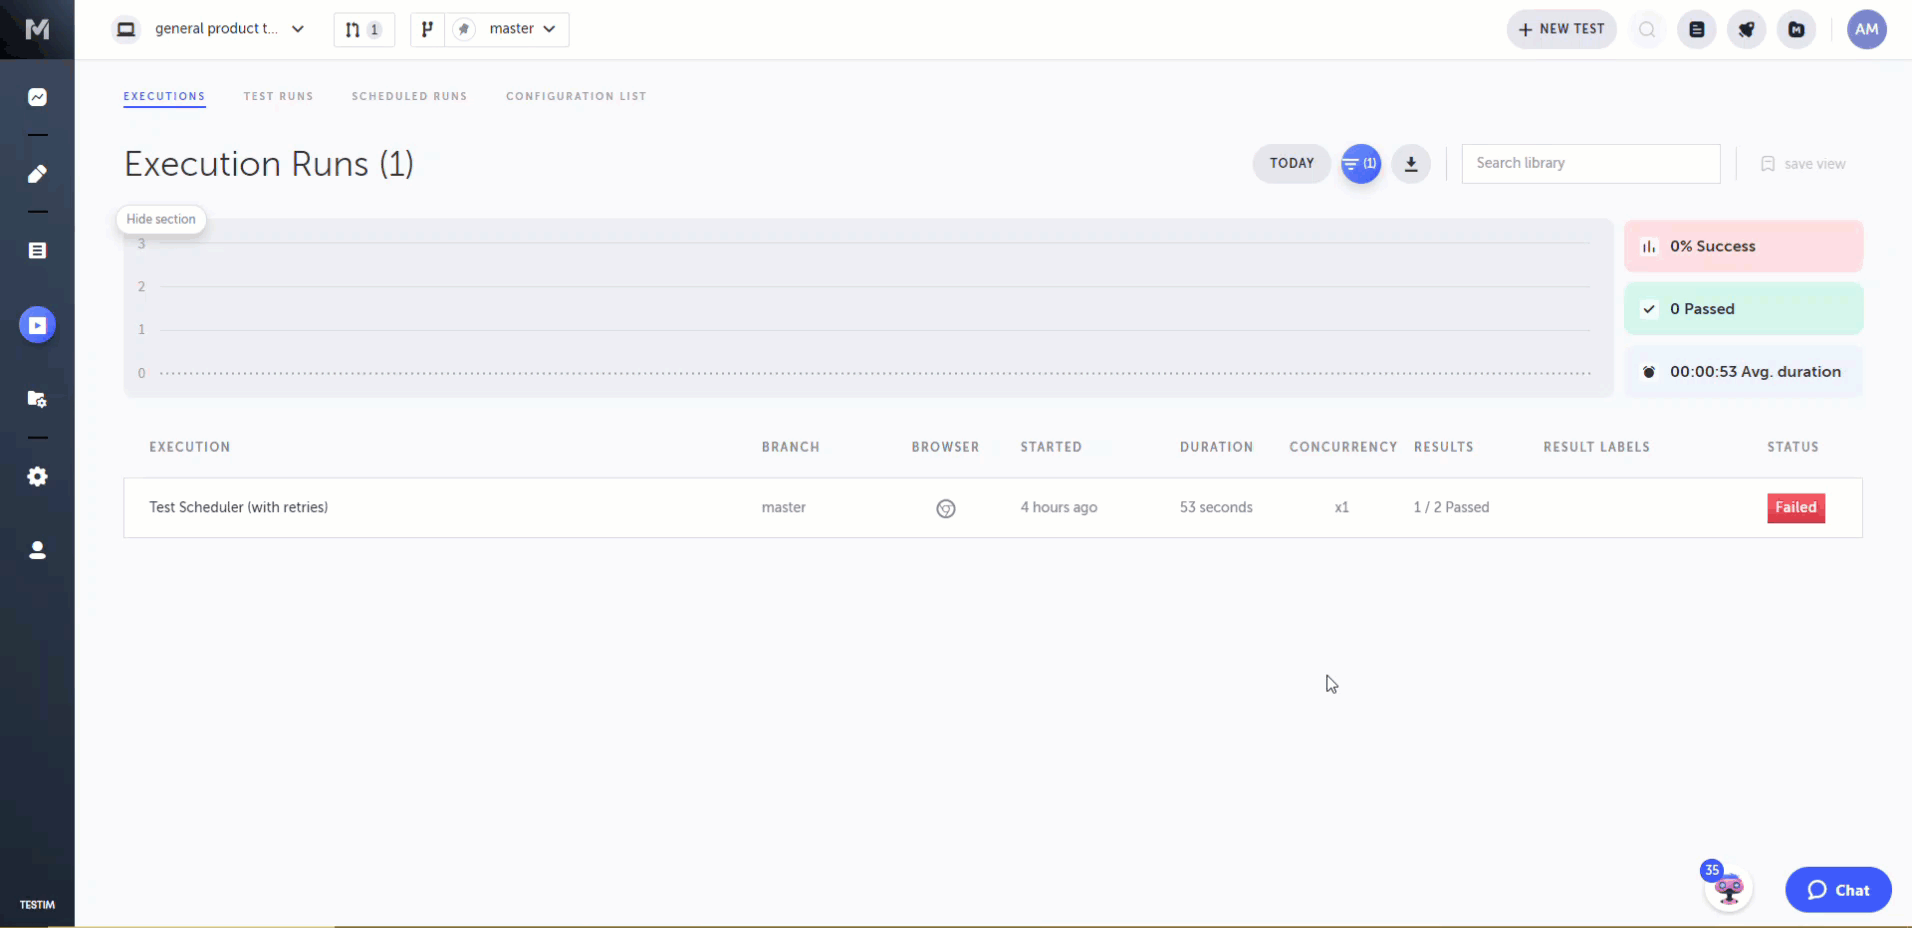
Task: Click the x1 concurrency cell
Action: pyautogui.click(x=1341, y=507)
